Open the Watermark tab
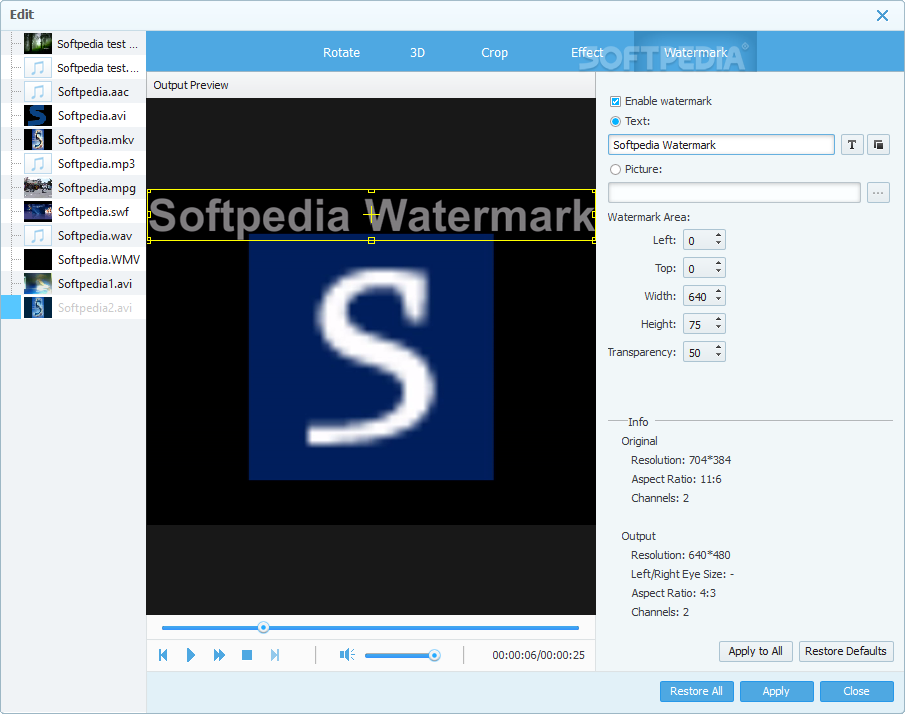The image size is (905, 714). point(695,53)
